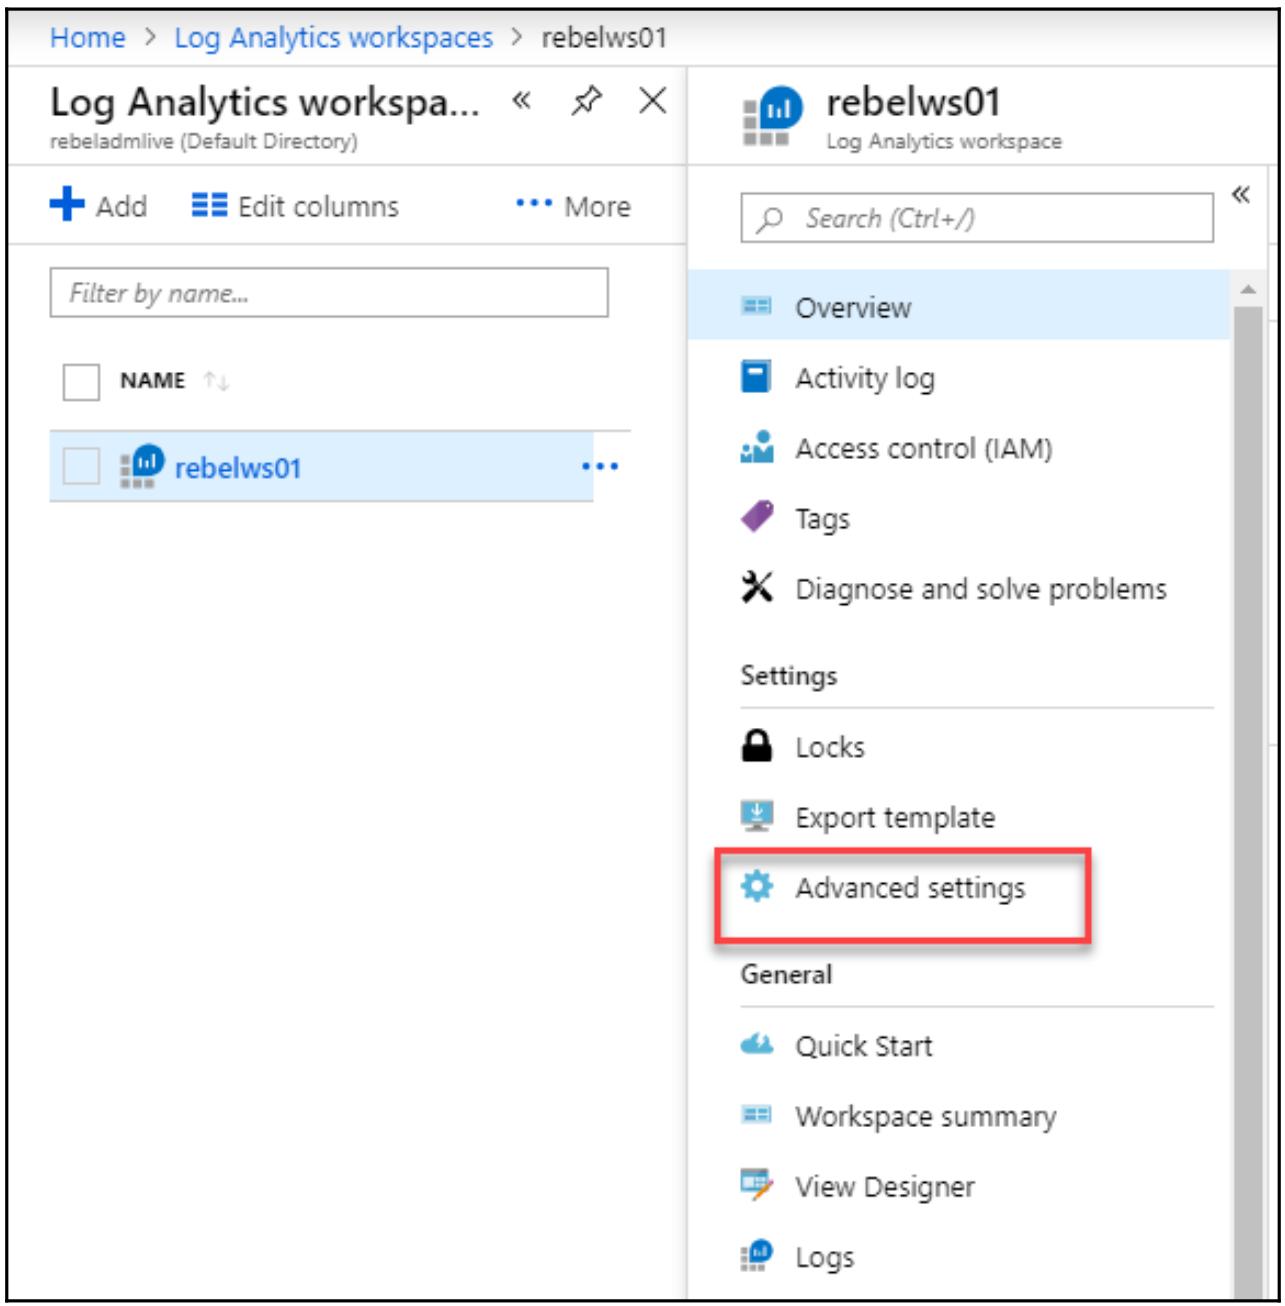
Task: Select Workspace summary in the menu
Action: tap(925, 1116)
